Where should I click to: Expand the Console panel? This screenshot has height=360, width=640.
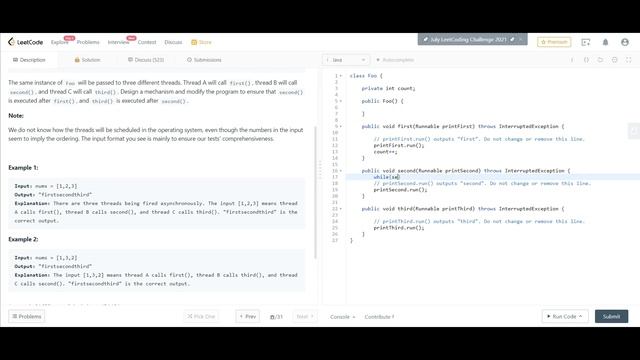tap(342, 317)
